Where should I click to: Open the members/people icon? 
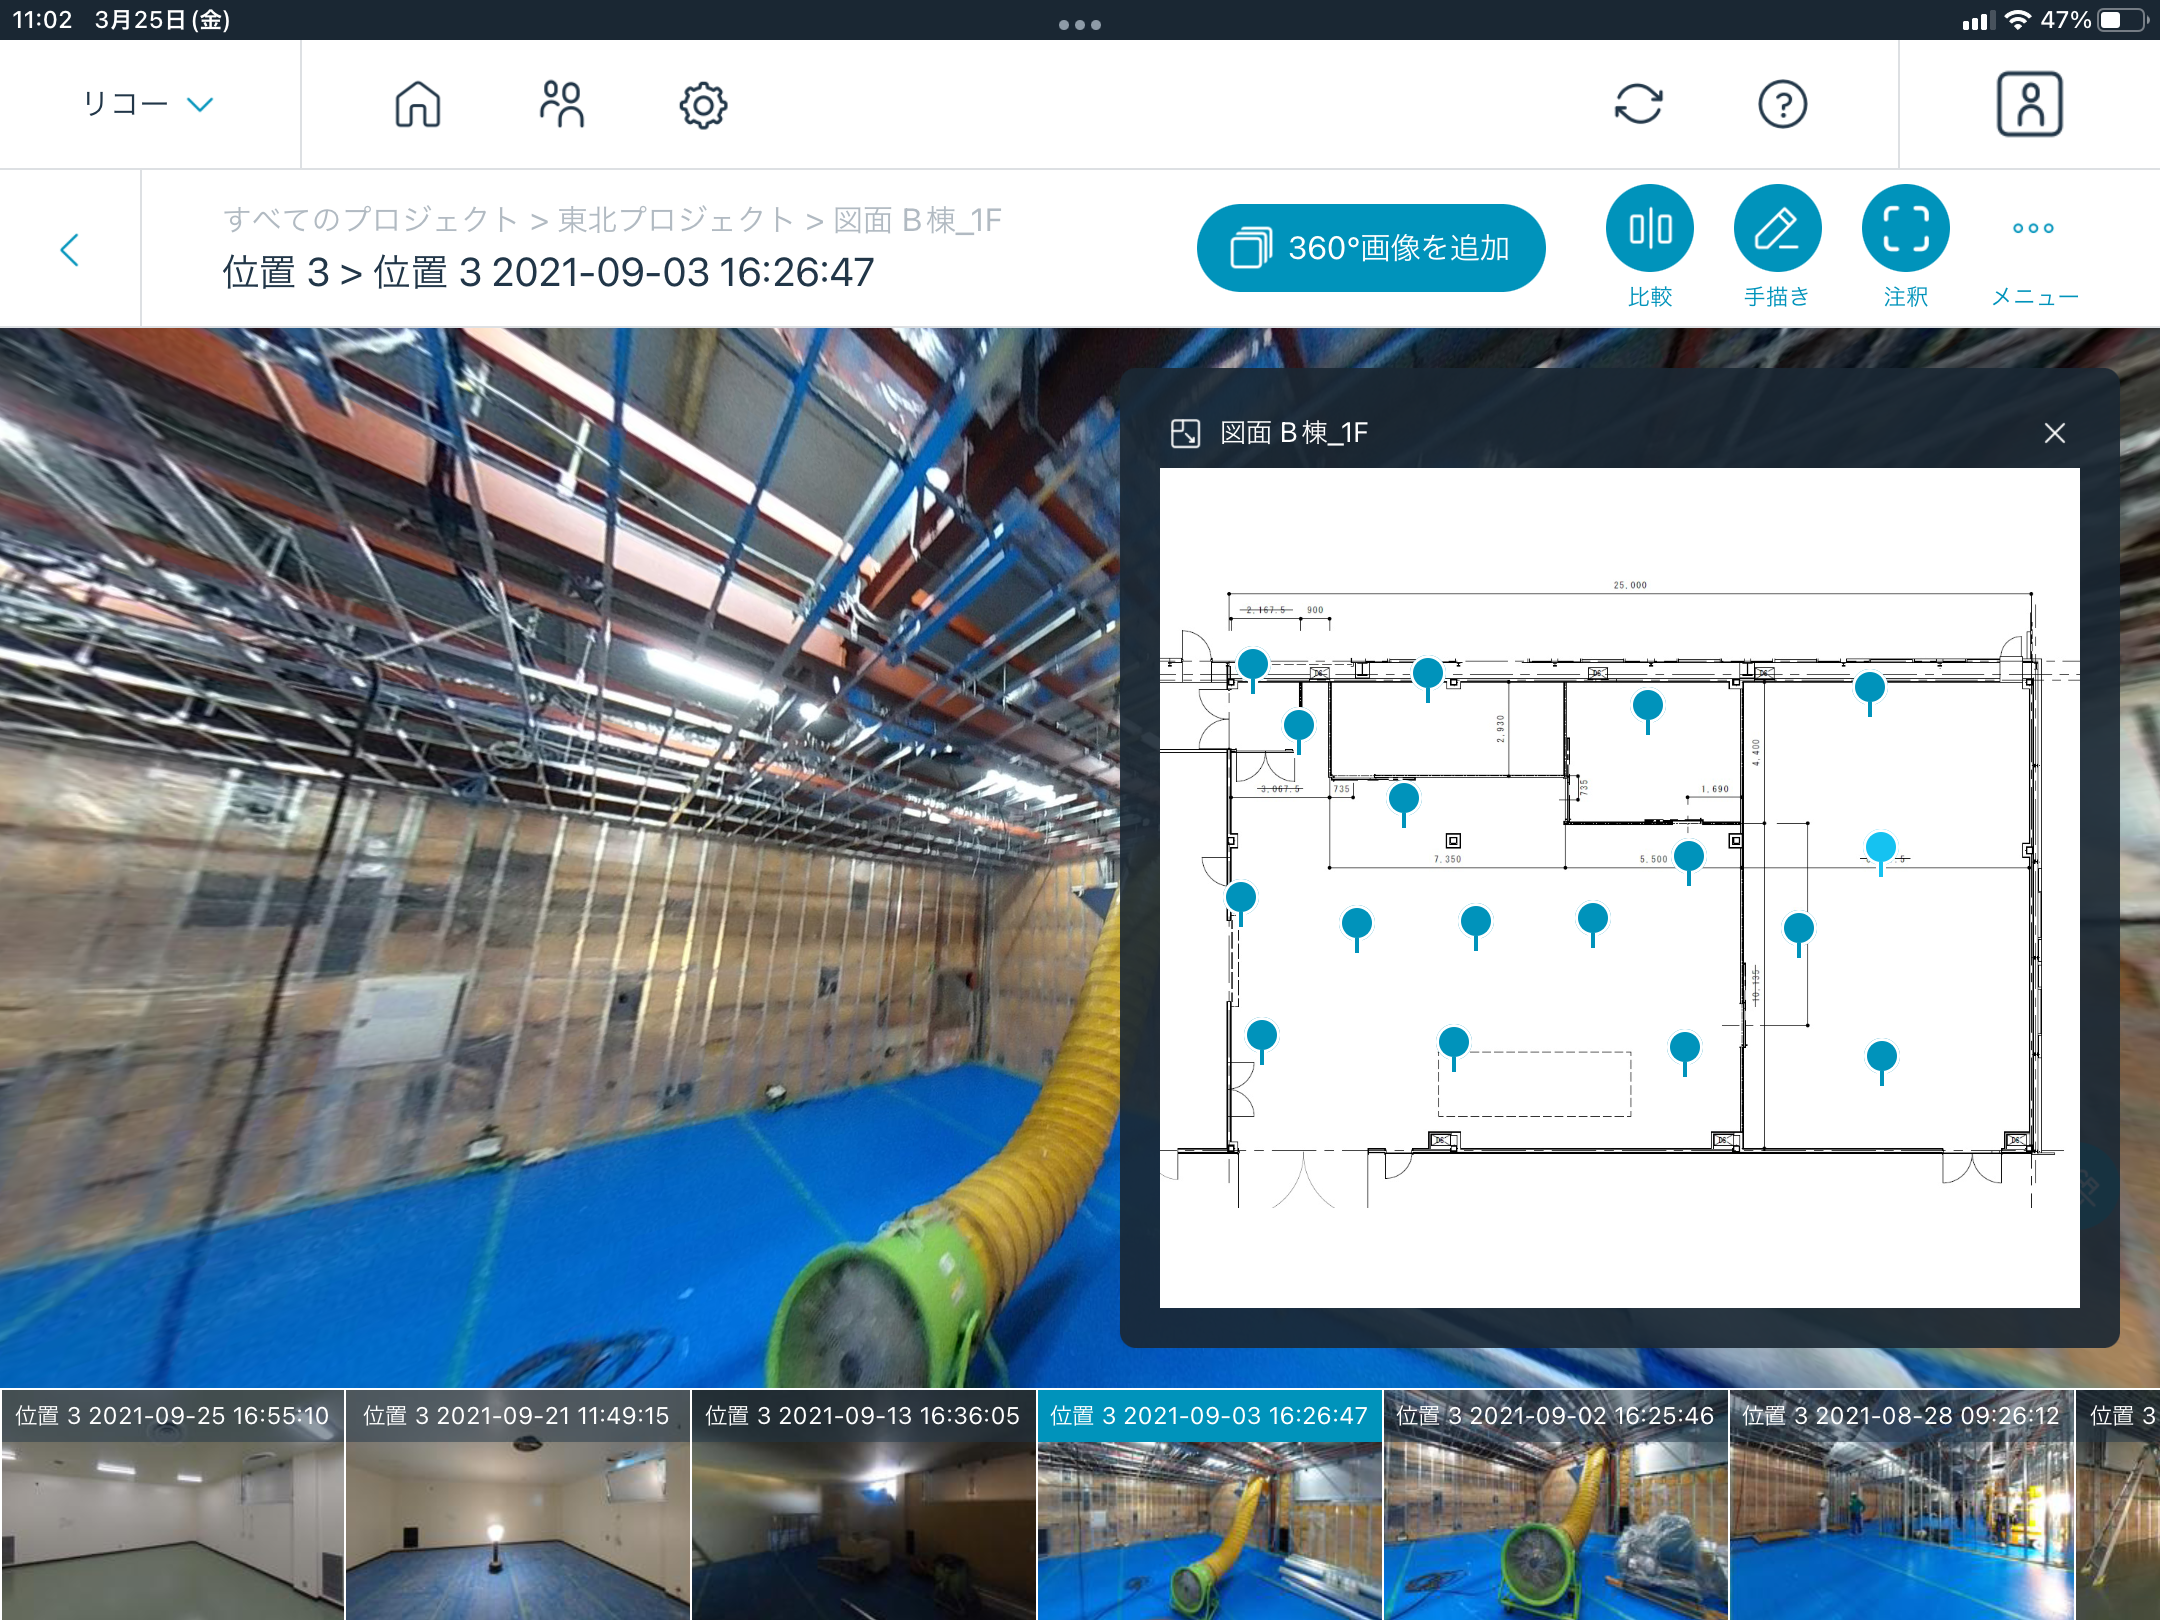coord(561,104)
